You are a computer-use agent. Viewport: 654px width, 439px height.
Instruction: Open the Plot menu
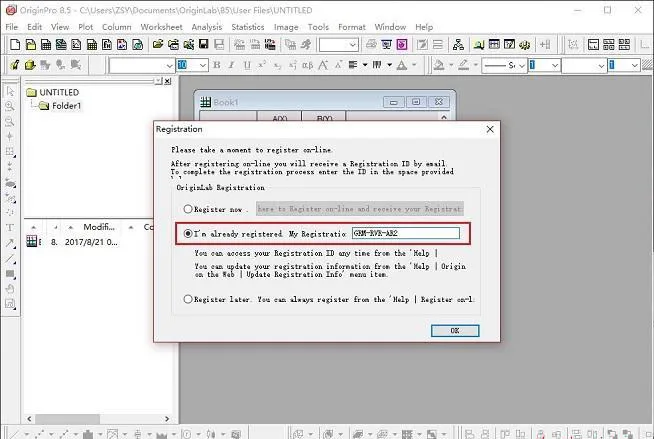(86, 27)
